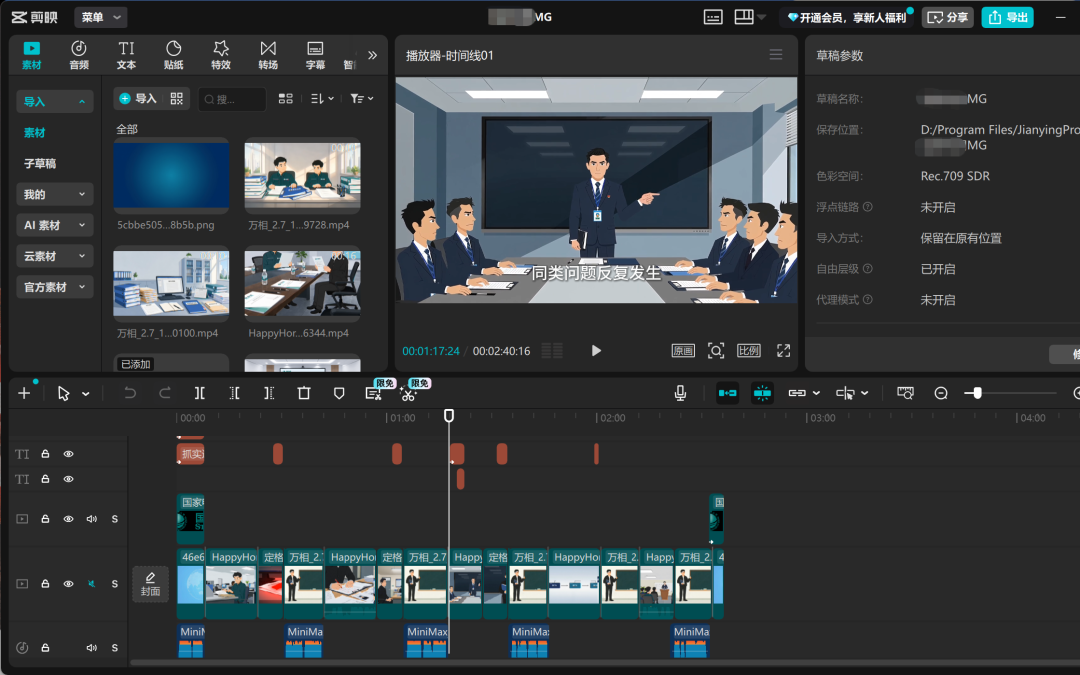The image size is (1080, 675).
Task: Switch to the 文本 text tab
Action: pyautogui.click(x=126, y=54)
